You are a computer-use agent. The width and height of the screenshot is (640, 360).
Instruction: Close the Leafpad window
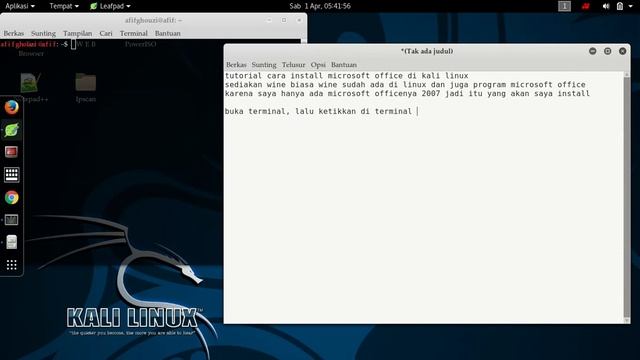622,51
